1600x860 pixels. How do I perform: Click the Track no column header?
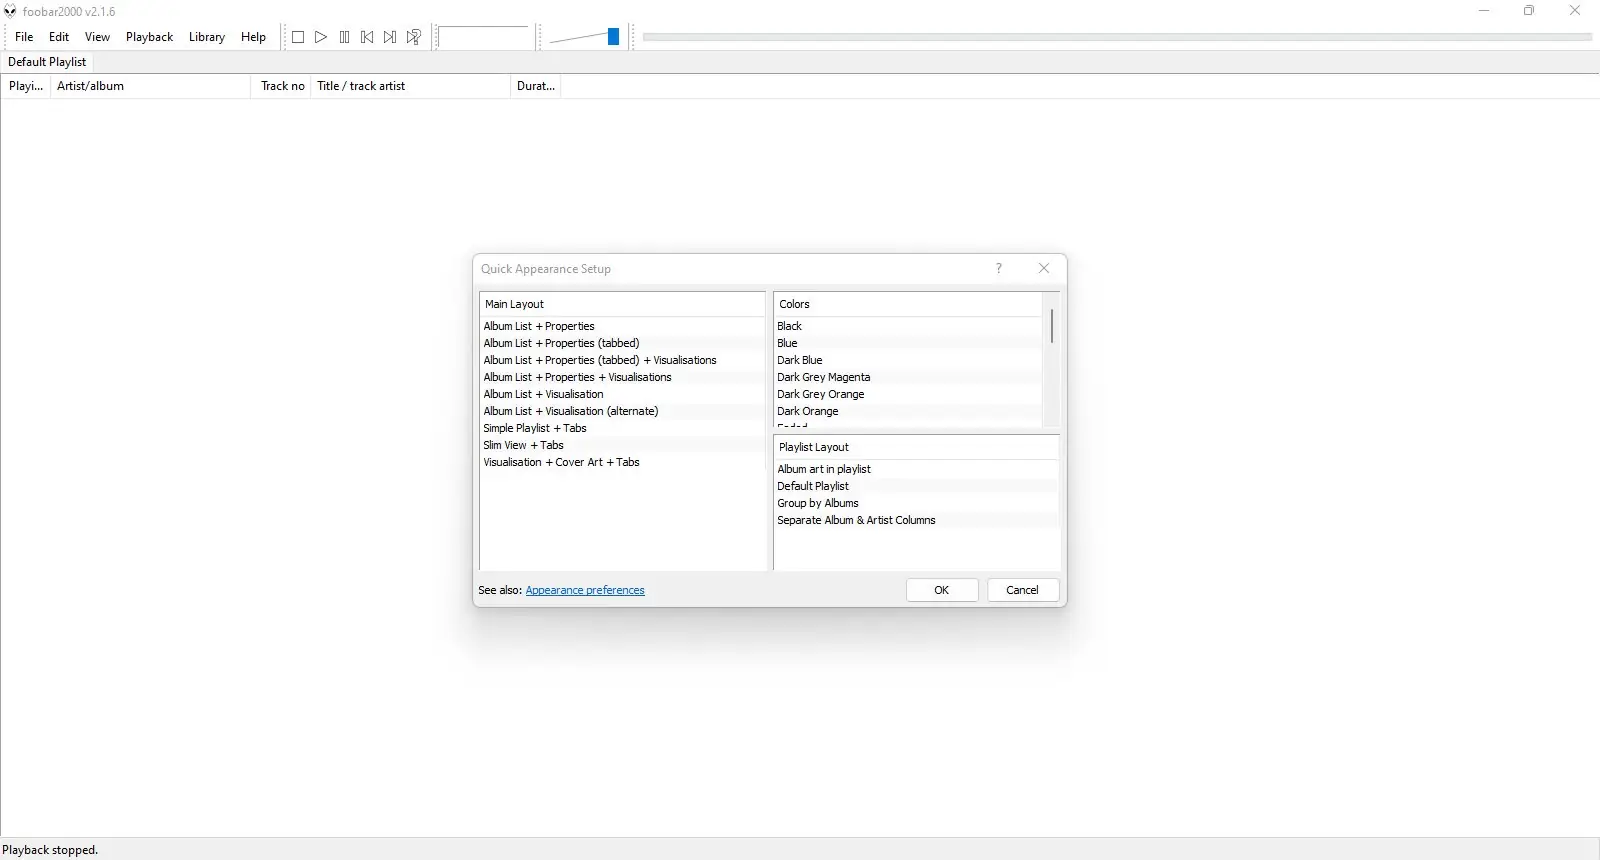click(x=282, y=86)
